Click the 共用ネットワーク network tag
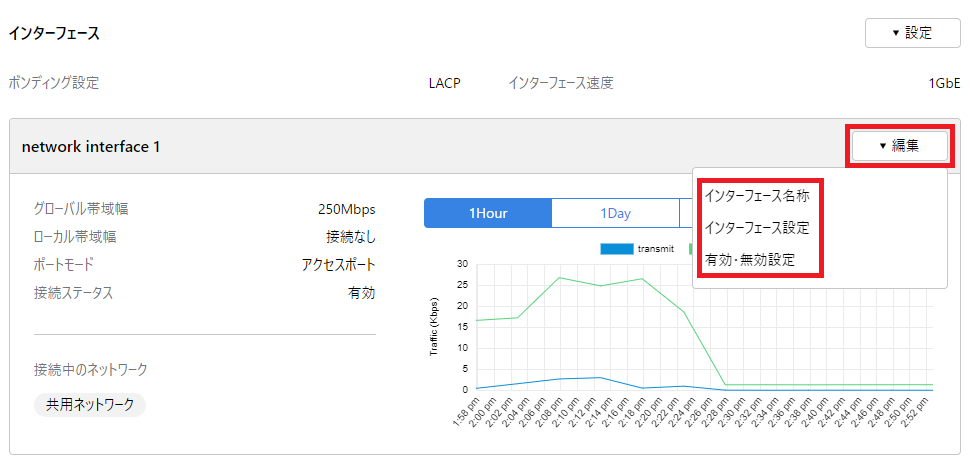The height and width of the screenshot is (468, 973). pyautogui.click(x=90, y=405)
